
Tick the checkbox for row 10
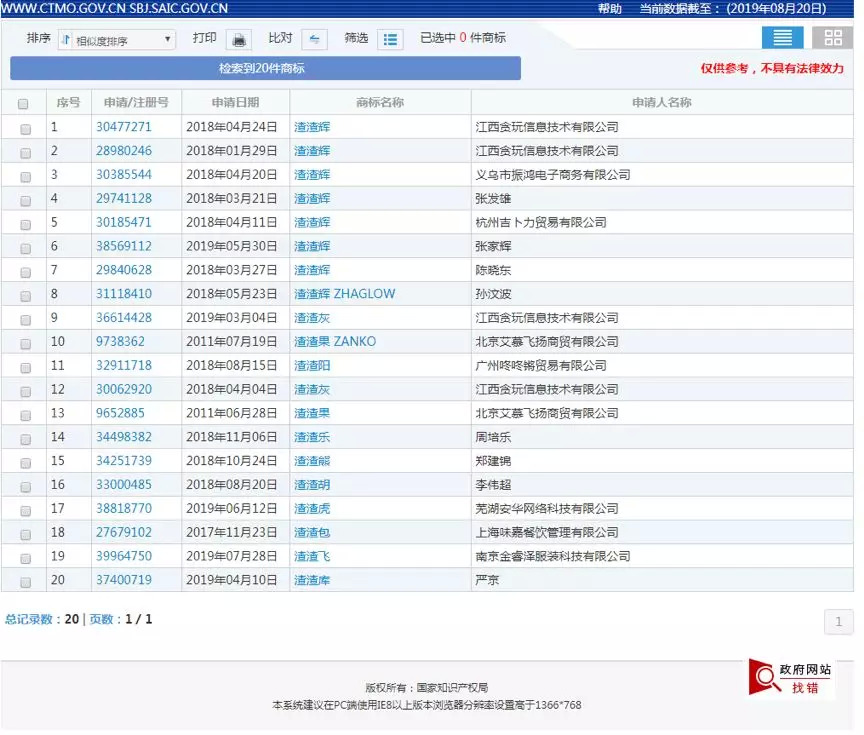pyautogui.click(x=26, y=342)
